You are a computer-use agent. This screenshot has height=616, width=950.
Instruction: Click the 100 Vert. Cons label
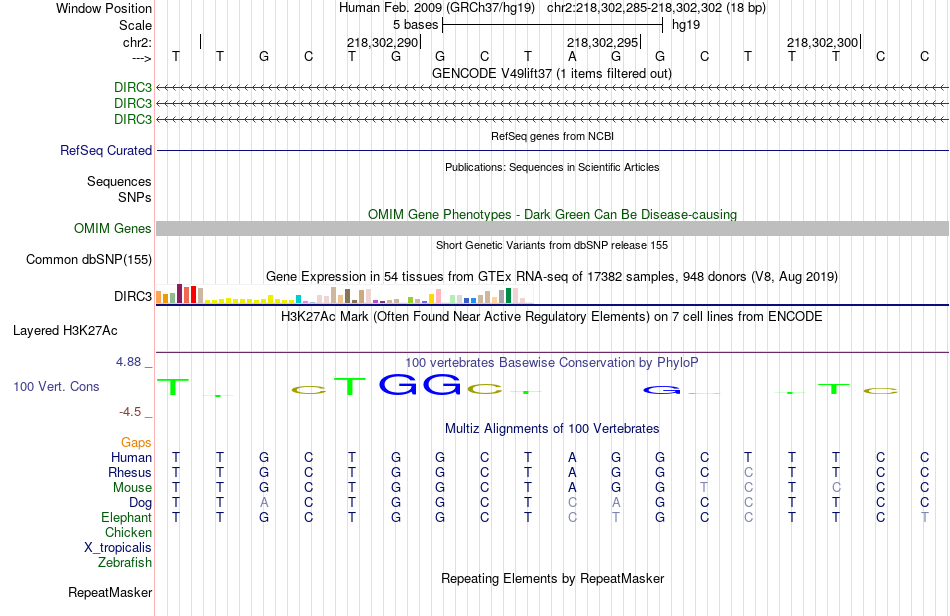56,386
